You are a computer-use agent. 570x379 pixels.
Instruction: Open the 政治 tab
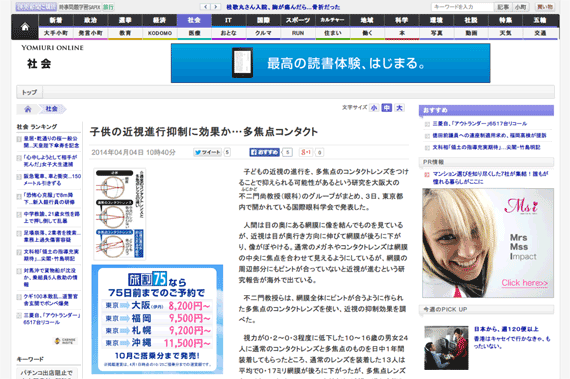91,20
